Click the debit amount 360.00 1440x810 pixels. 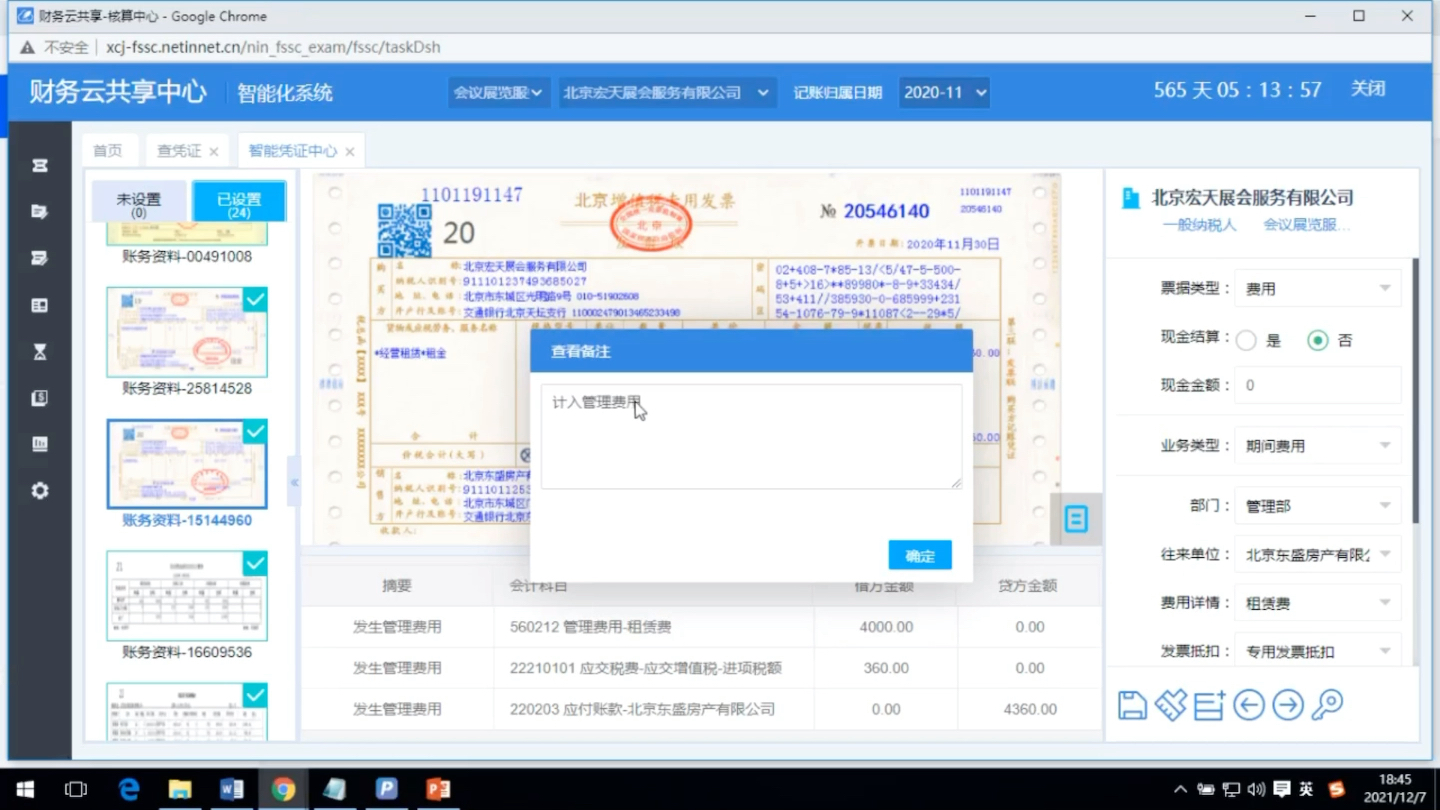[886, 668]
